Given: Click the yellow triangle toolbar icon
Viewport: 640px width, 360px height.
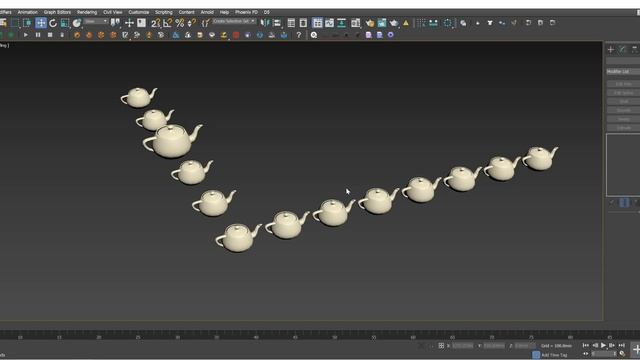Looking at the screenshot, I should [406, 23].
